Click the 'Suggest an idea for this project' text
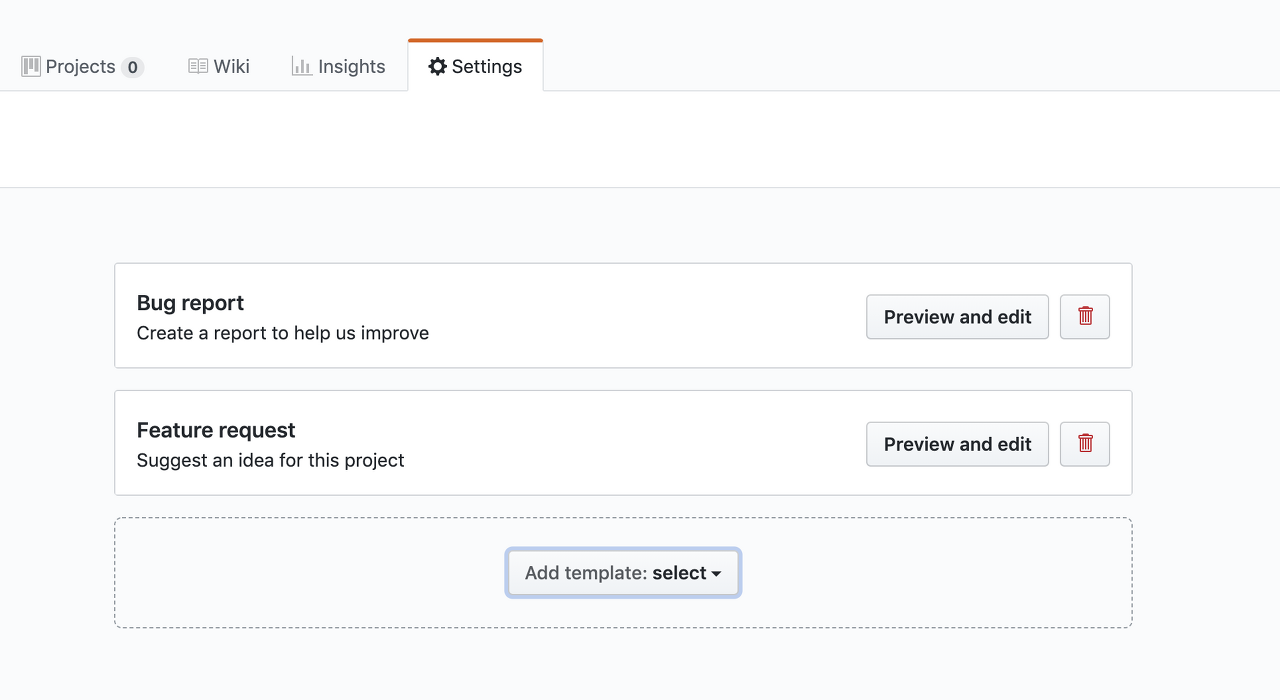Viewport: 1280px width, 700px height. point(270,460)
